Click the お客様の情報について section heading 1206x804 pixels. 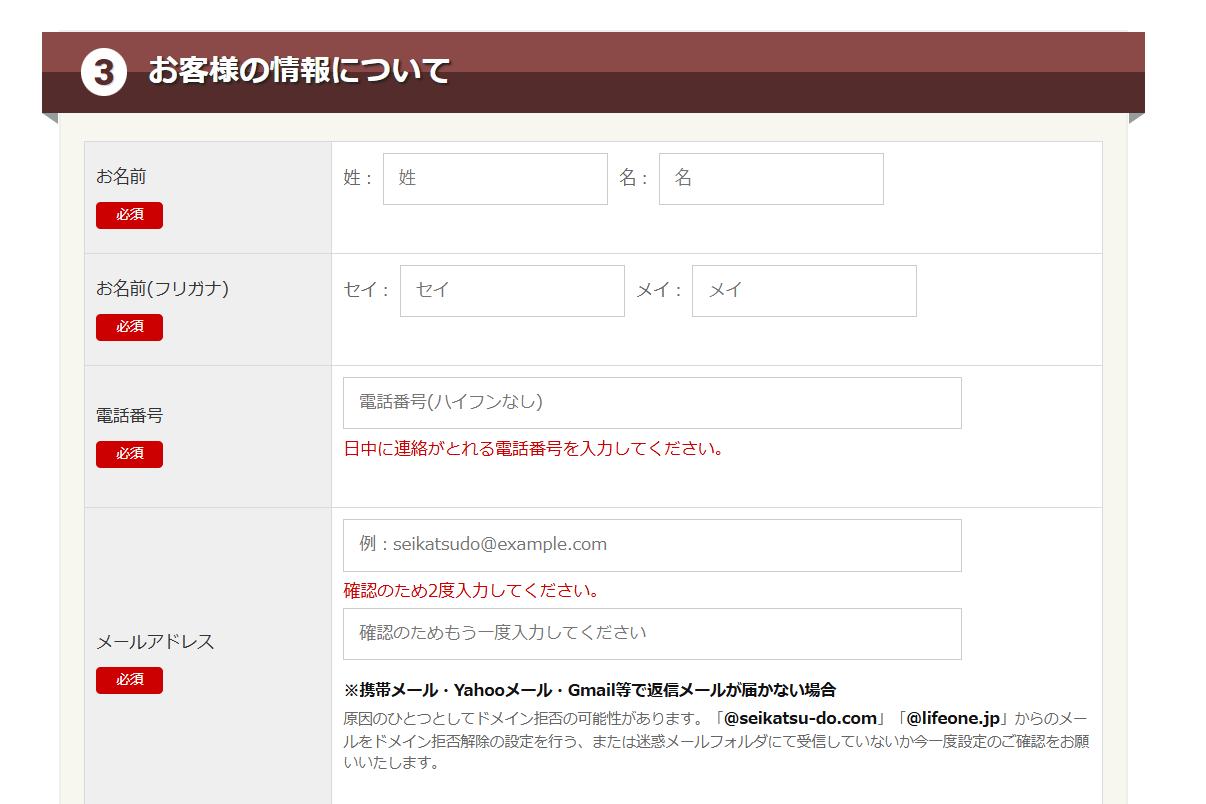point(299,71)
